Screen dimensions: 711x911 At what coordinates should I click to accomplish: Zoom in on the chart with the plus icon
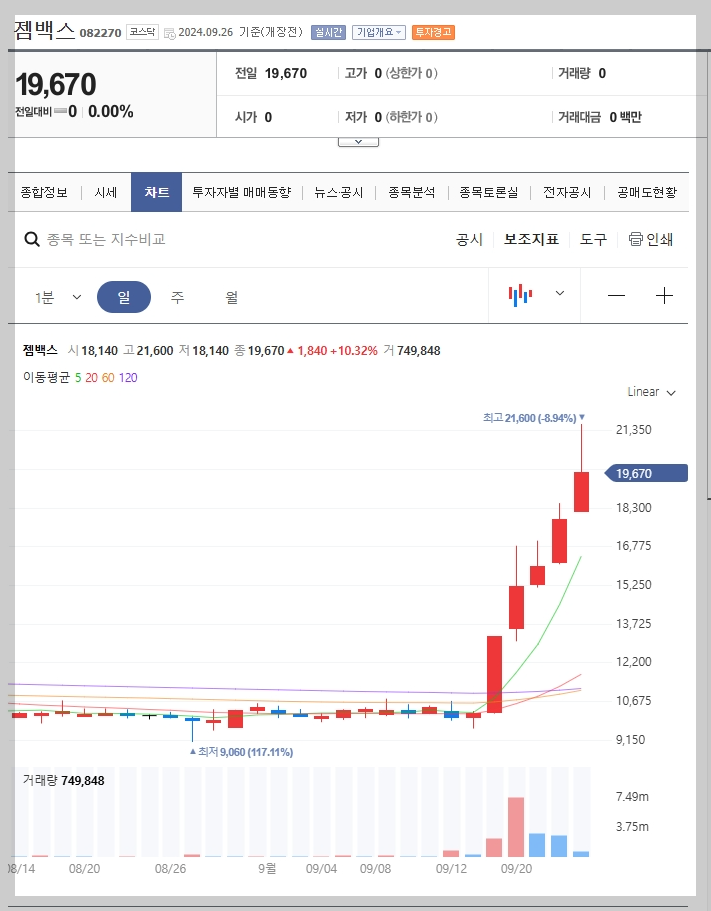click(665, 295)
